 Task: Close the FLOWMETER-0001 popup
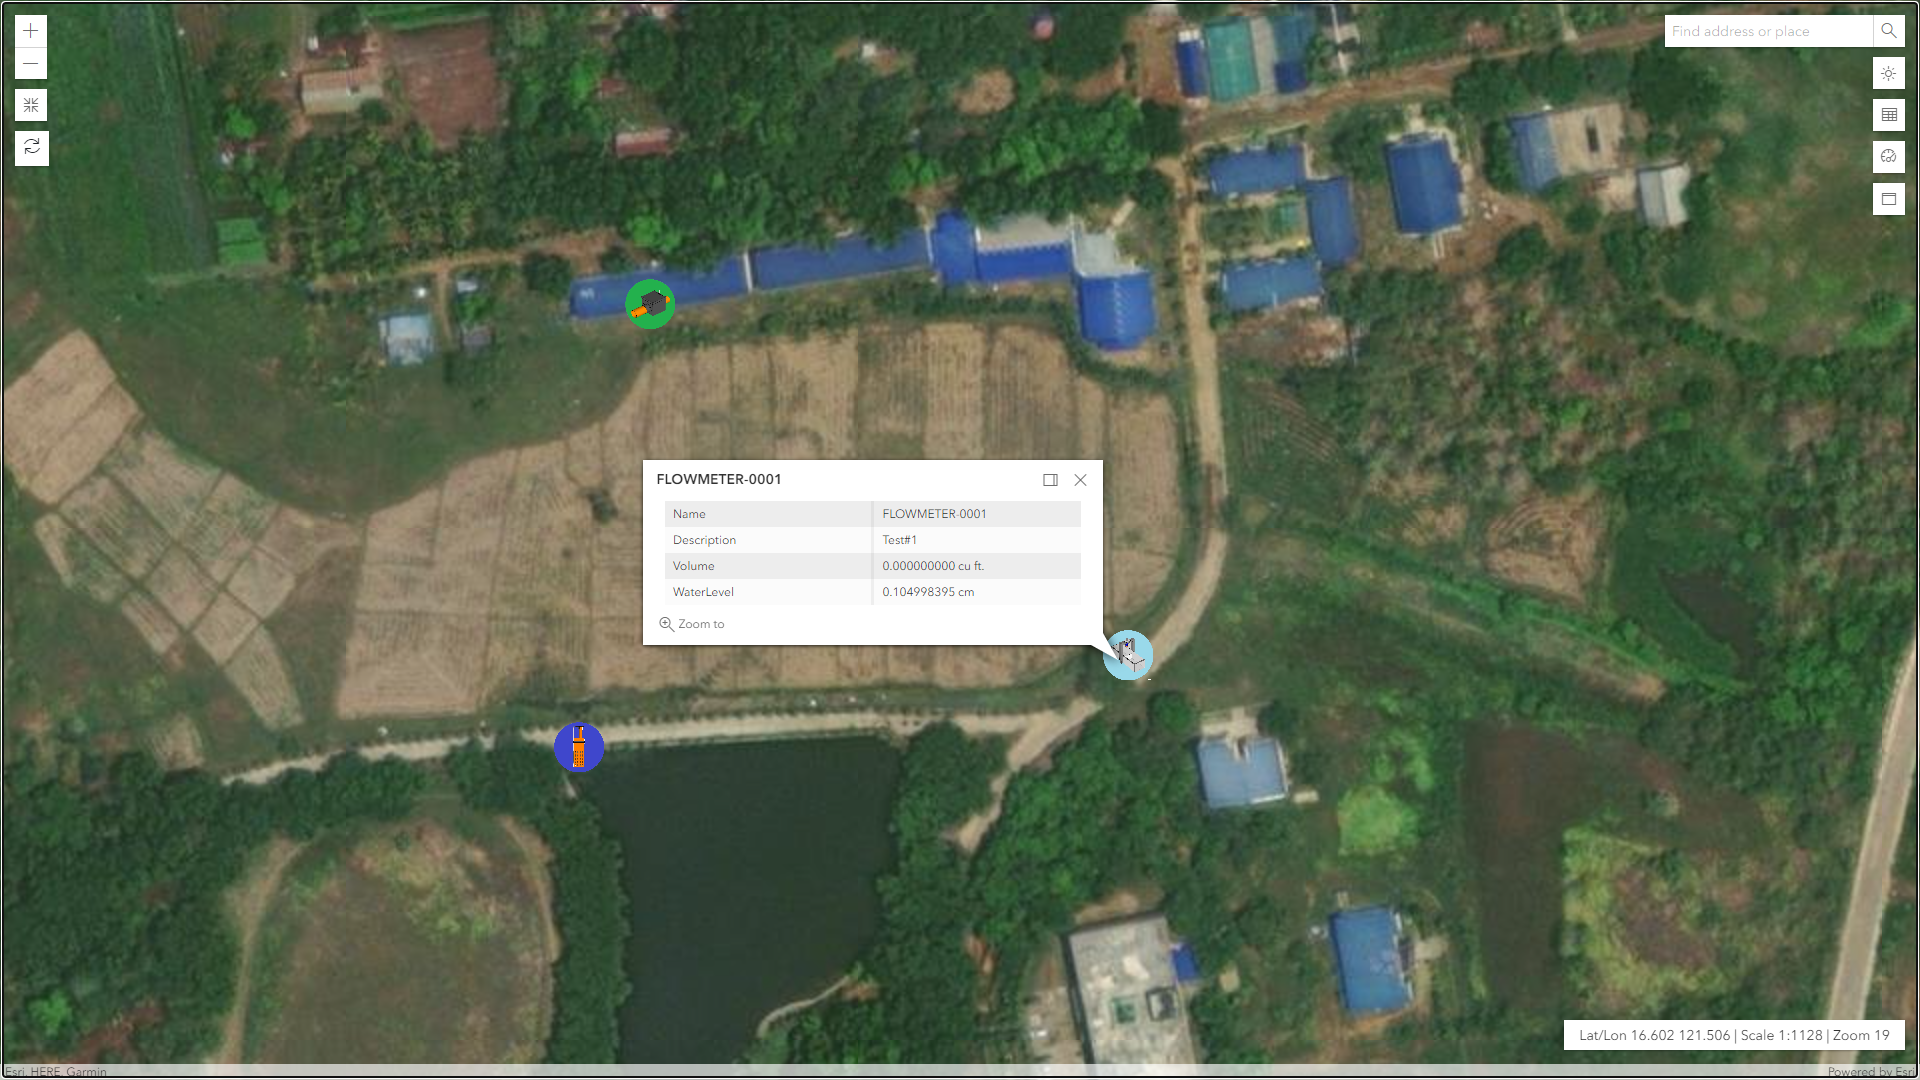(1080, 480)
